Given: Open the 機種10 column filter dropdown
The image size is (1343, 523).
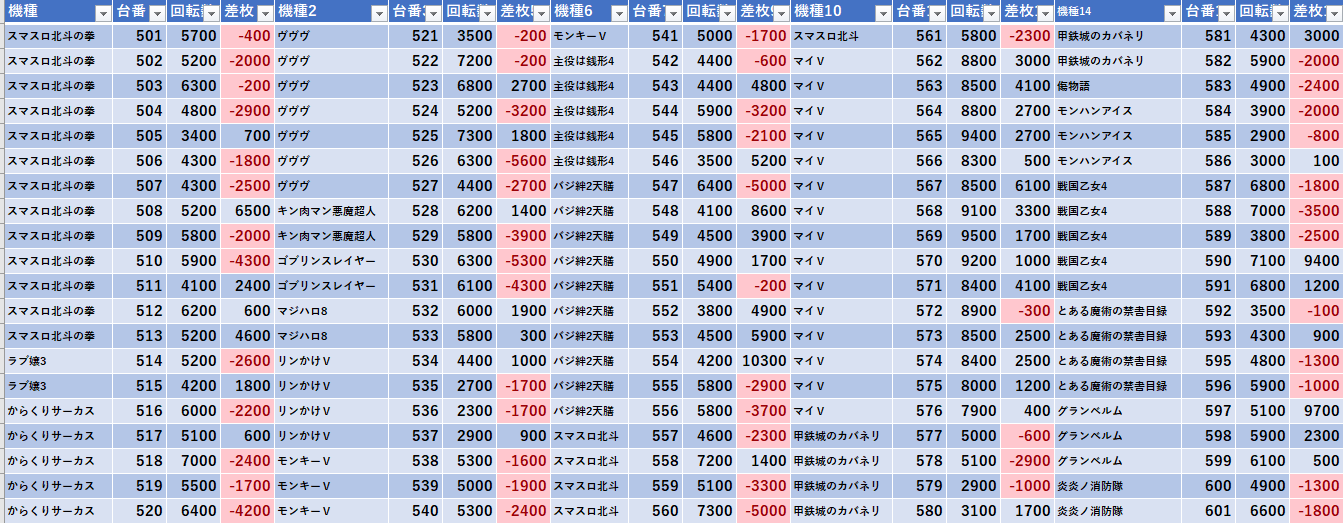Looking at the screenshot, I should (881, 13).
